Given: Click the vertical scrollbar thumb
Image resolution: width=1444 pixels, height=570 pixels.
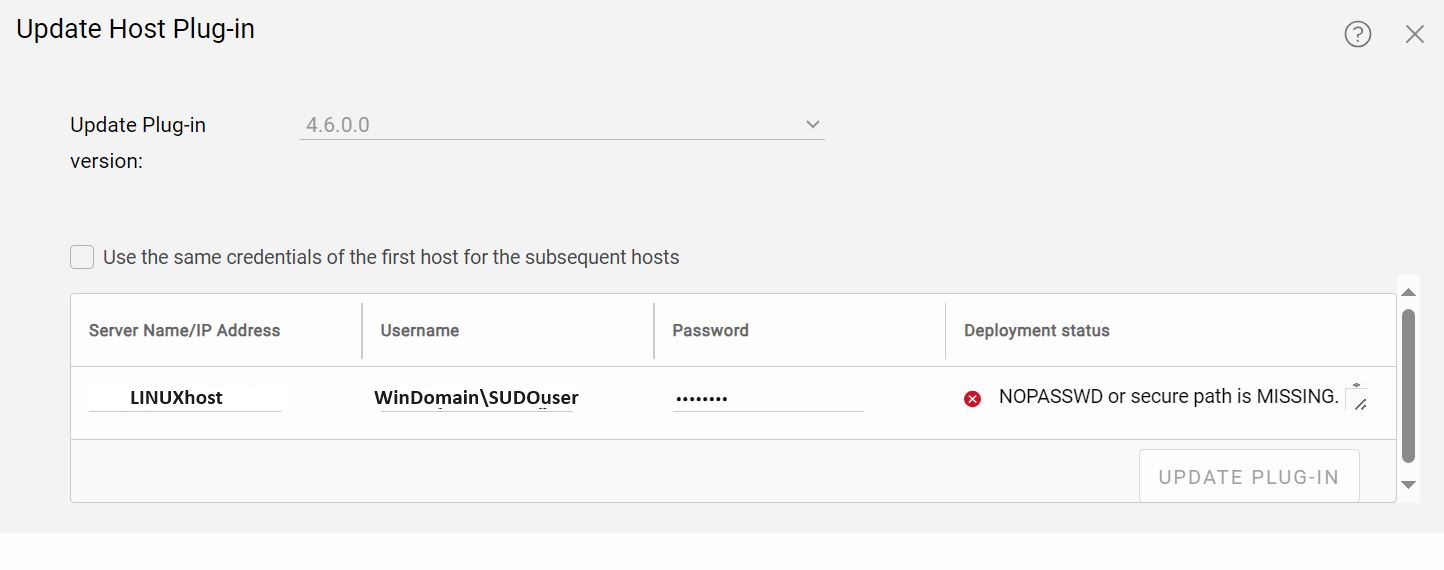Looking at the screenshot, I should [1408, 385].
